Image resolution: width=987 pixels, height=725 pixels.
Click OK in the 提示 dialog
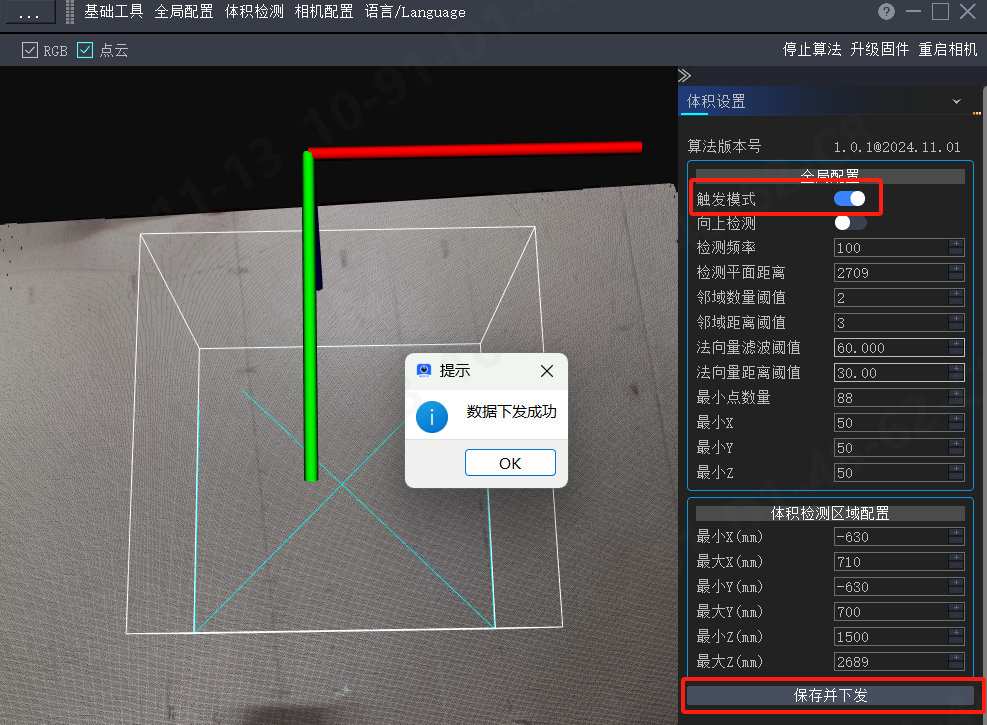tap(510, 463)
